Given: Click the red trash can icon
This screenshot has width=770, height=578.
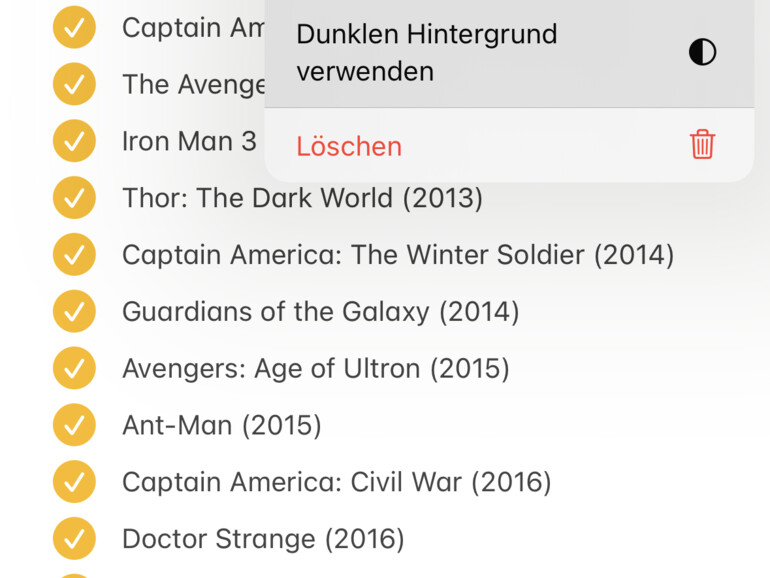Looking at the screenshot, I should (703, 145).
